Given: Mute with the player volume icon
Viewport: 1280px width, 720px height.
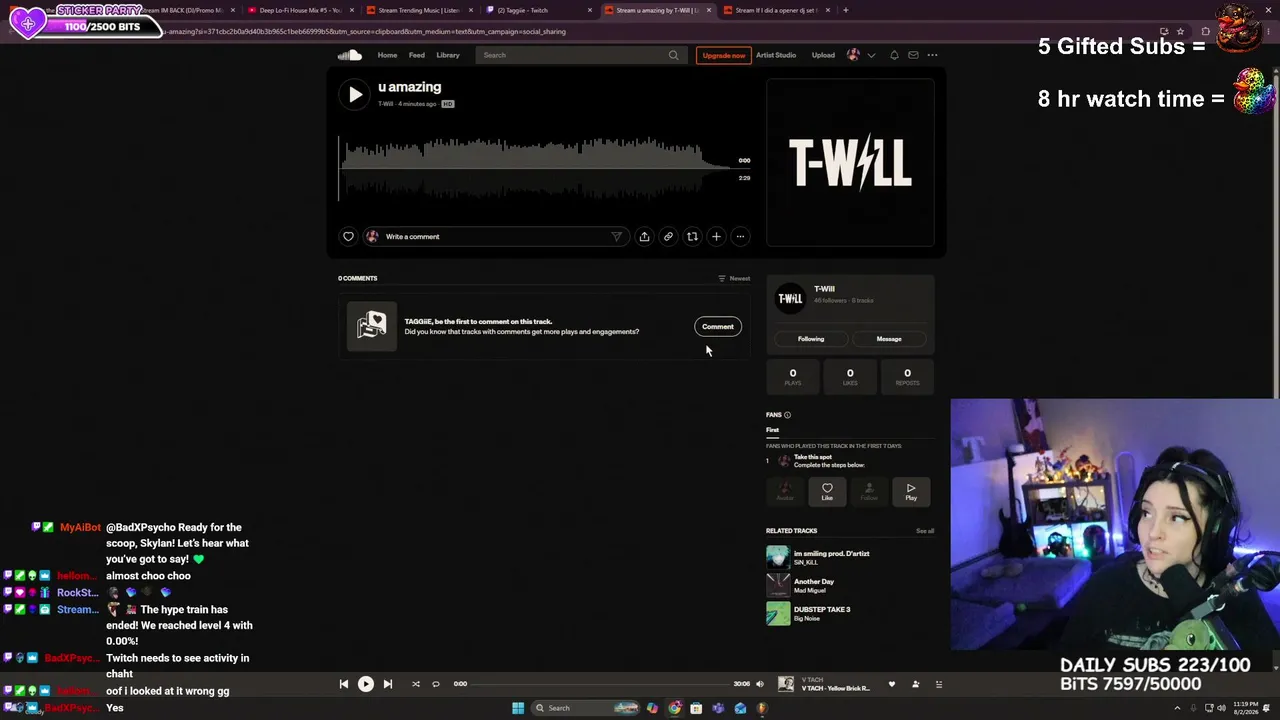Looking at the screenshot, I should [x=760, y=684].
